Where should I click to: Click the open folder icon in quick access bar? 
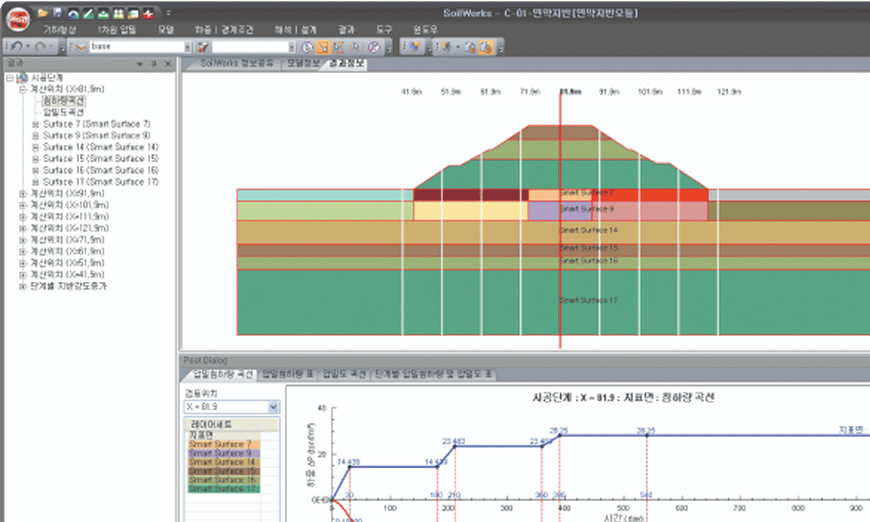pos(43,13)
